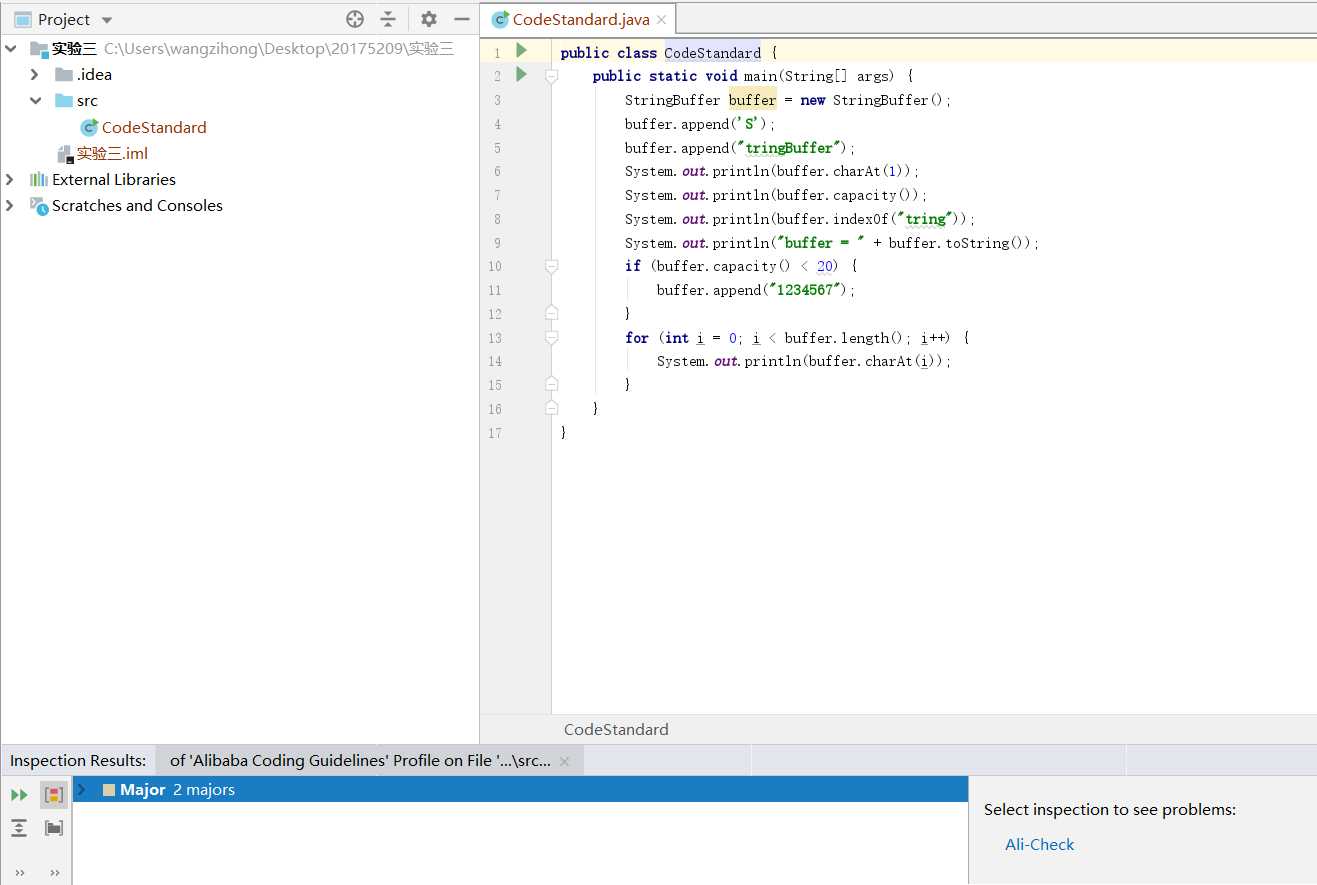The image size is (1317, 885).
Task: Click the "tringBuffer" string on line 5
Action: click(789, 148)
